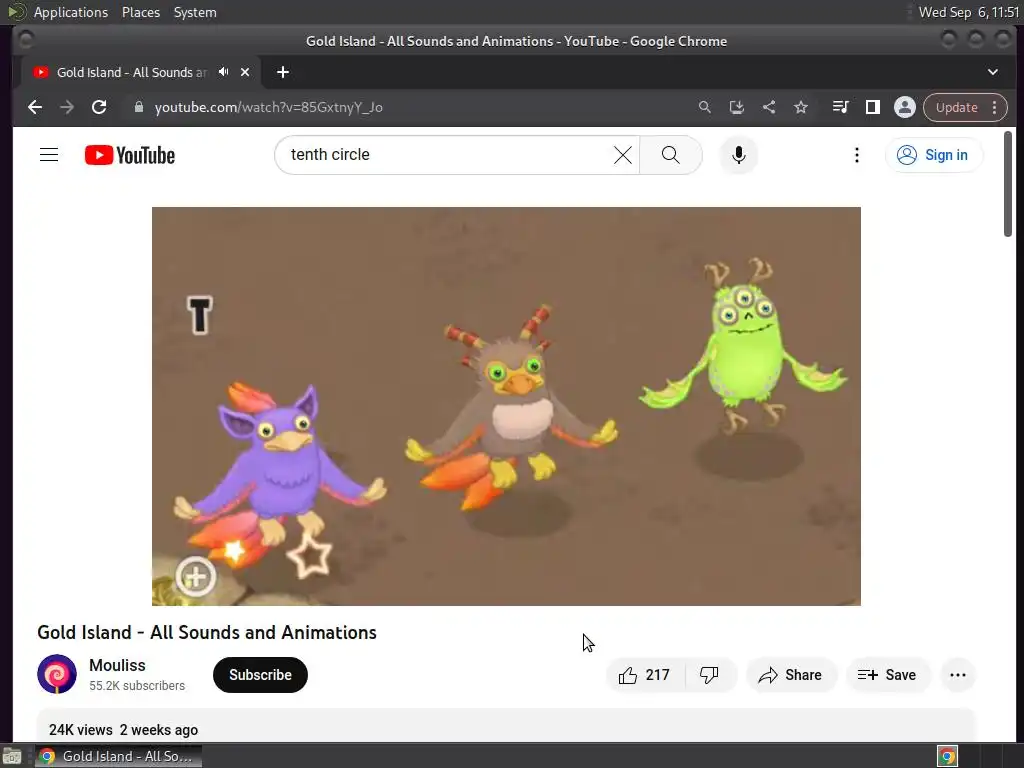Screen dimensions: 1024x768
Task: Click the video player to pause
Action: [x=506, y=406]
